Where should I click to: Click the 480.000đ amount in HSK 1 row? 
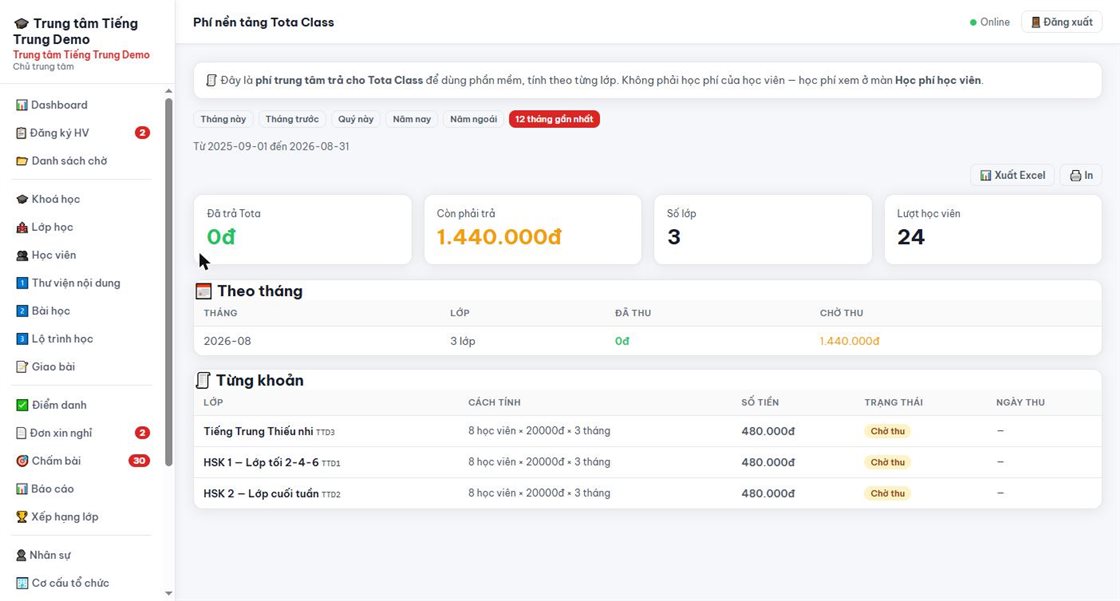point(768,462)
